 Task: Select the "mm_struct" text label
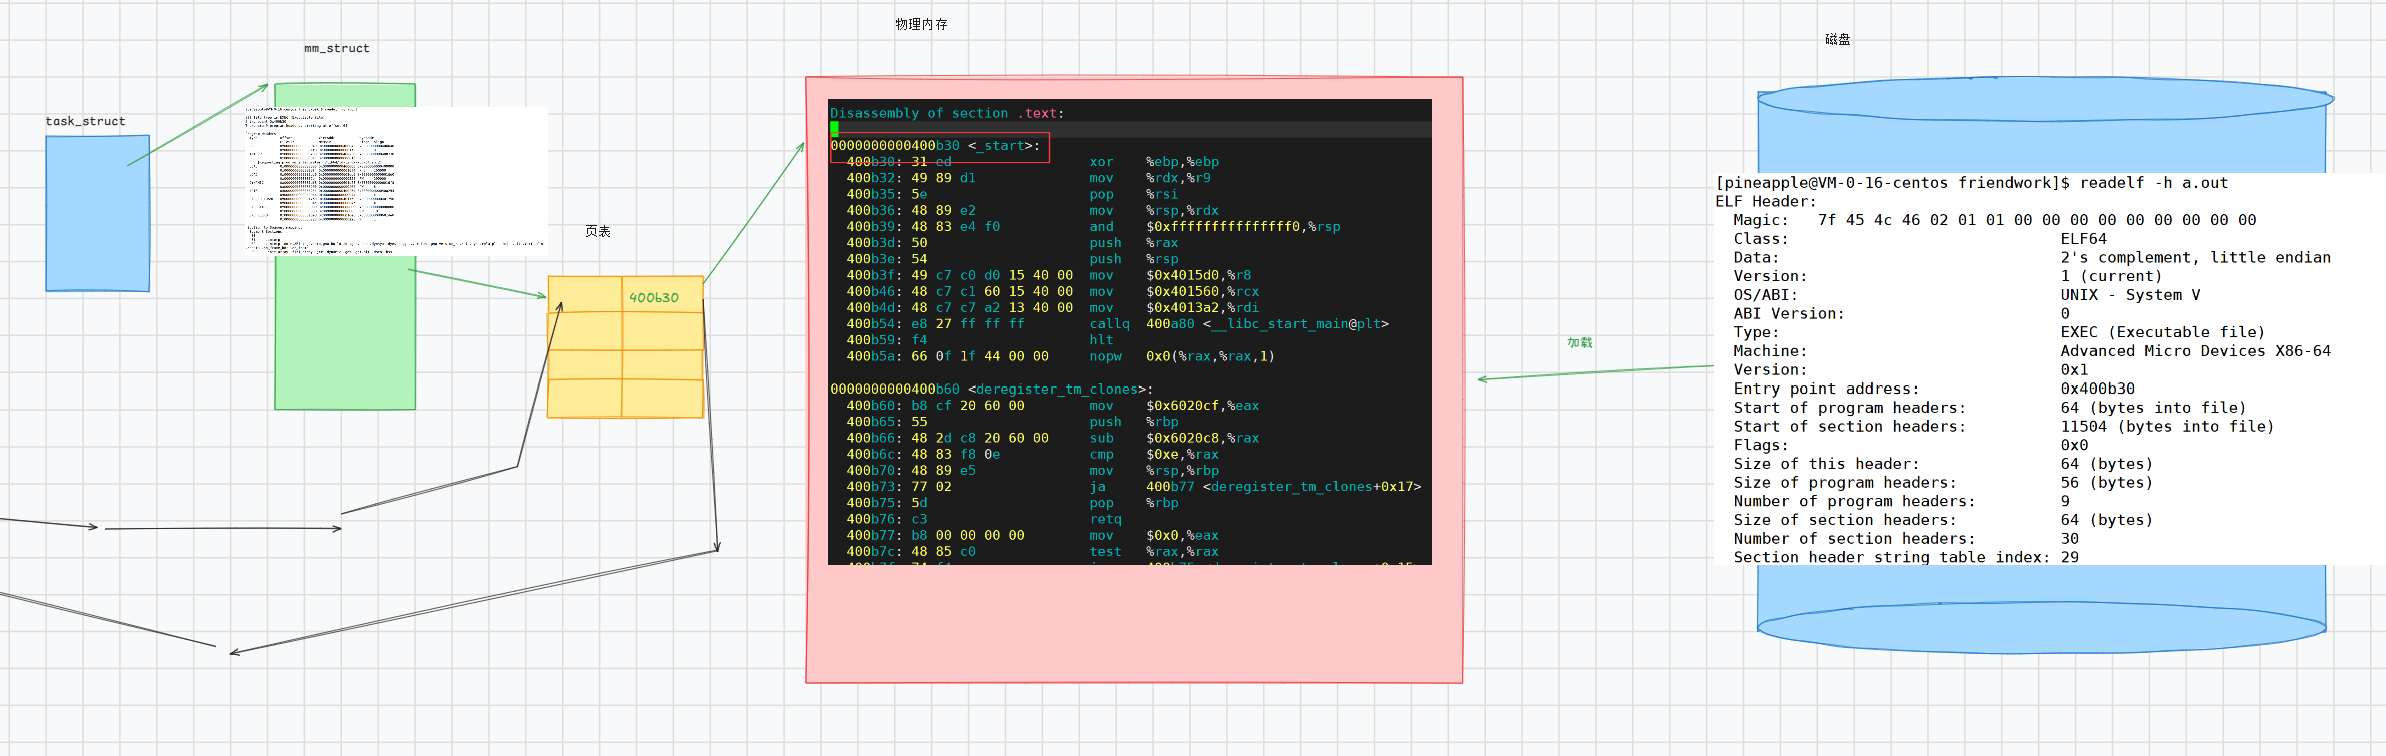click(337, 48)
